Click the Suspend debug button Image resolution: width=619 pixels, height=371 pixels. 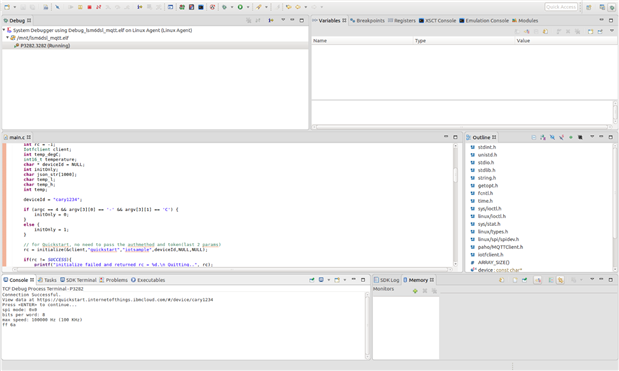coord(80,7)
